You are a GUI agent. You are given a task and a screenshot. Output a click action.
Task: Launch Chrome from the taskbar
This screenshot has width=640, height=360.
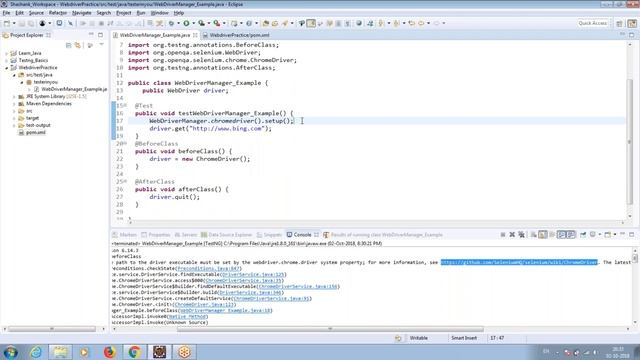click(x=134, y=352)
